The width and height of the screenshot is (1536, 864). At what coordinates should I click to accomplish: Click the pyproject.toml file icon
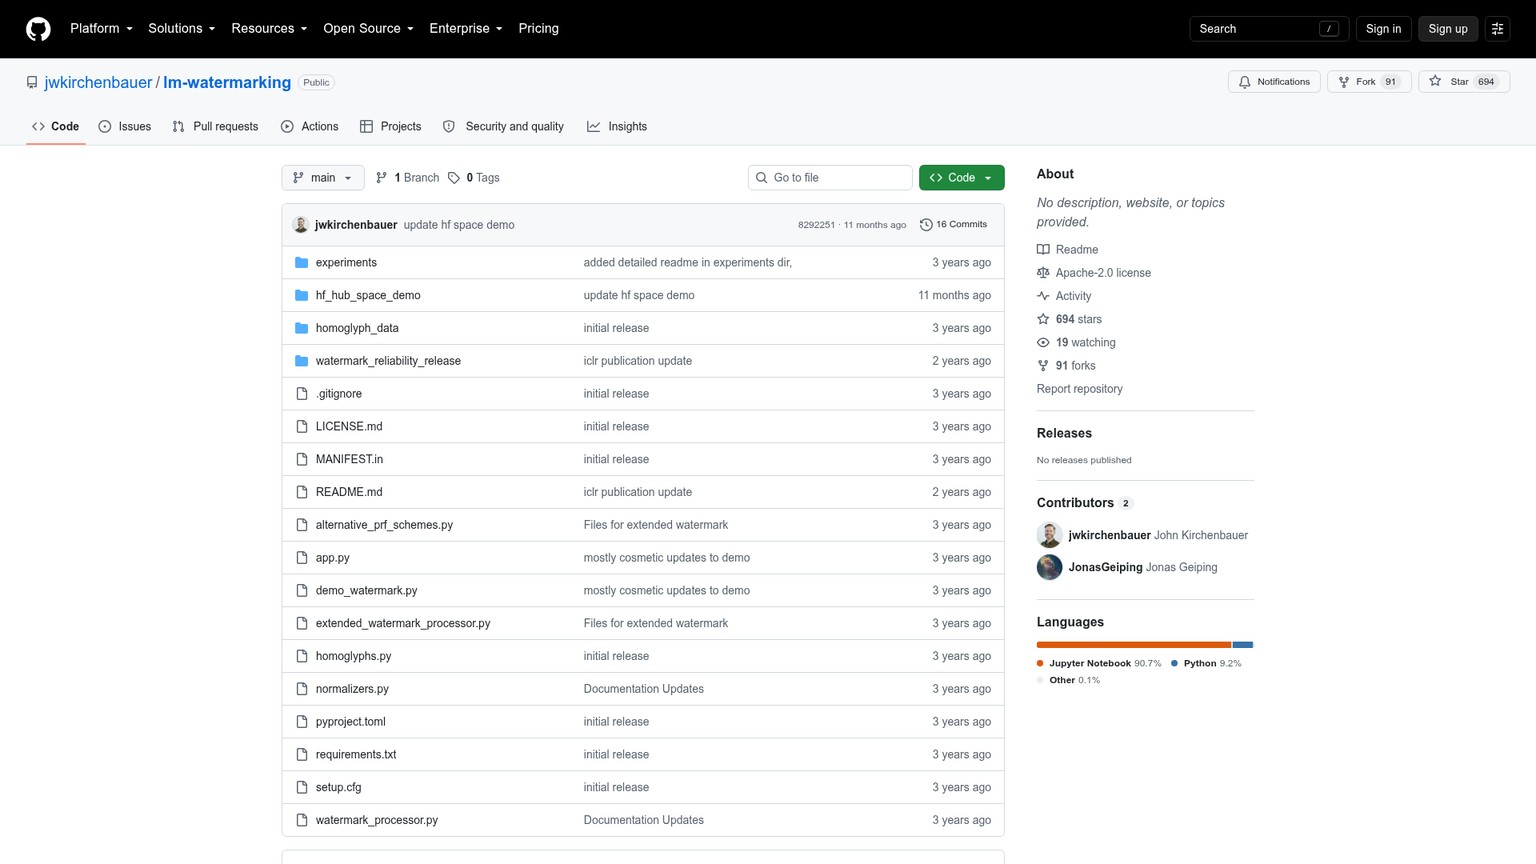coord(302,722)
